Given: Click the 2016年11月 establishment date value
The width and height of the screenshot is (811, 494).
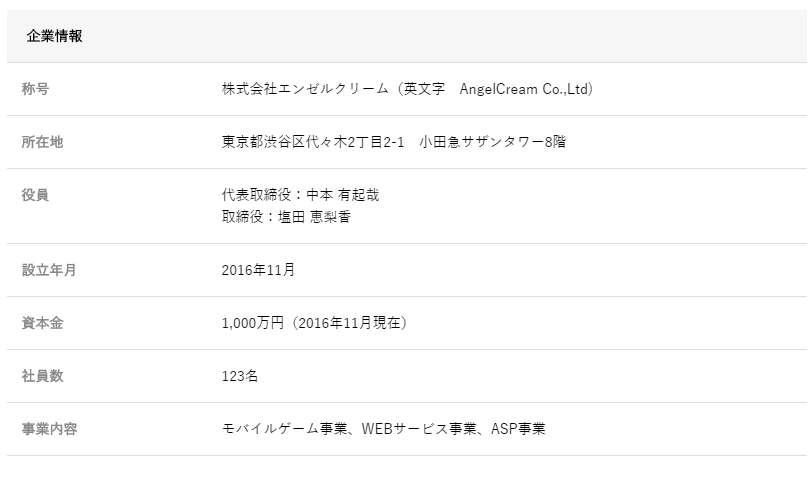Looking at the screenshot, I should click(x=258, y=270).
